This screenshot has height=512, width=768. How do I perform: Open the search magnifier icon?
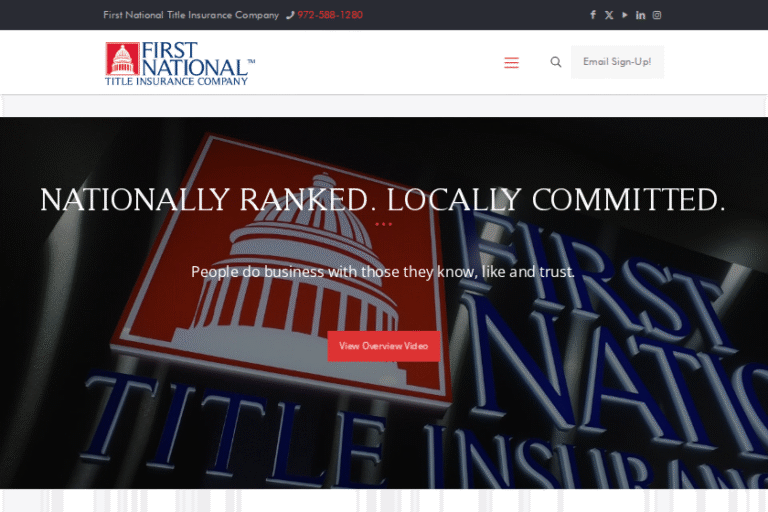pos(556,62)
